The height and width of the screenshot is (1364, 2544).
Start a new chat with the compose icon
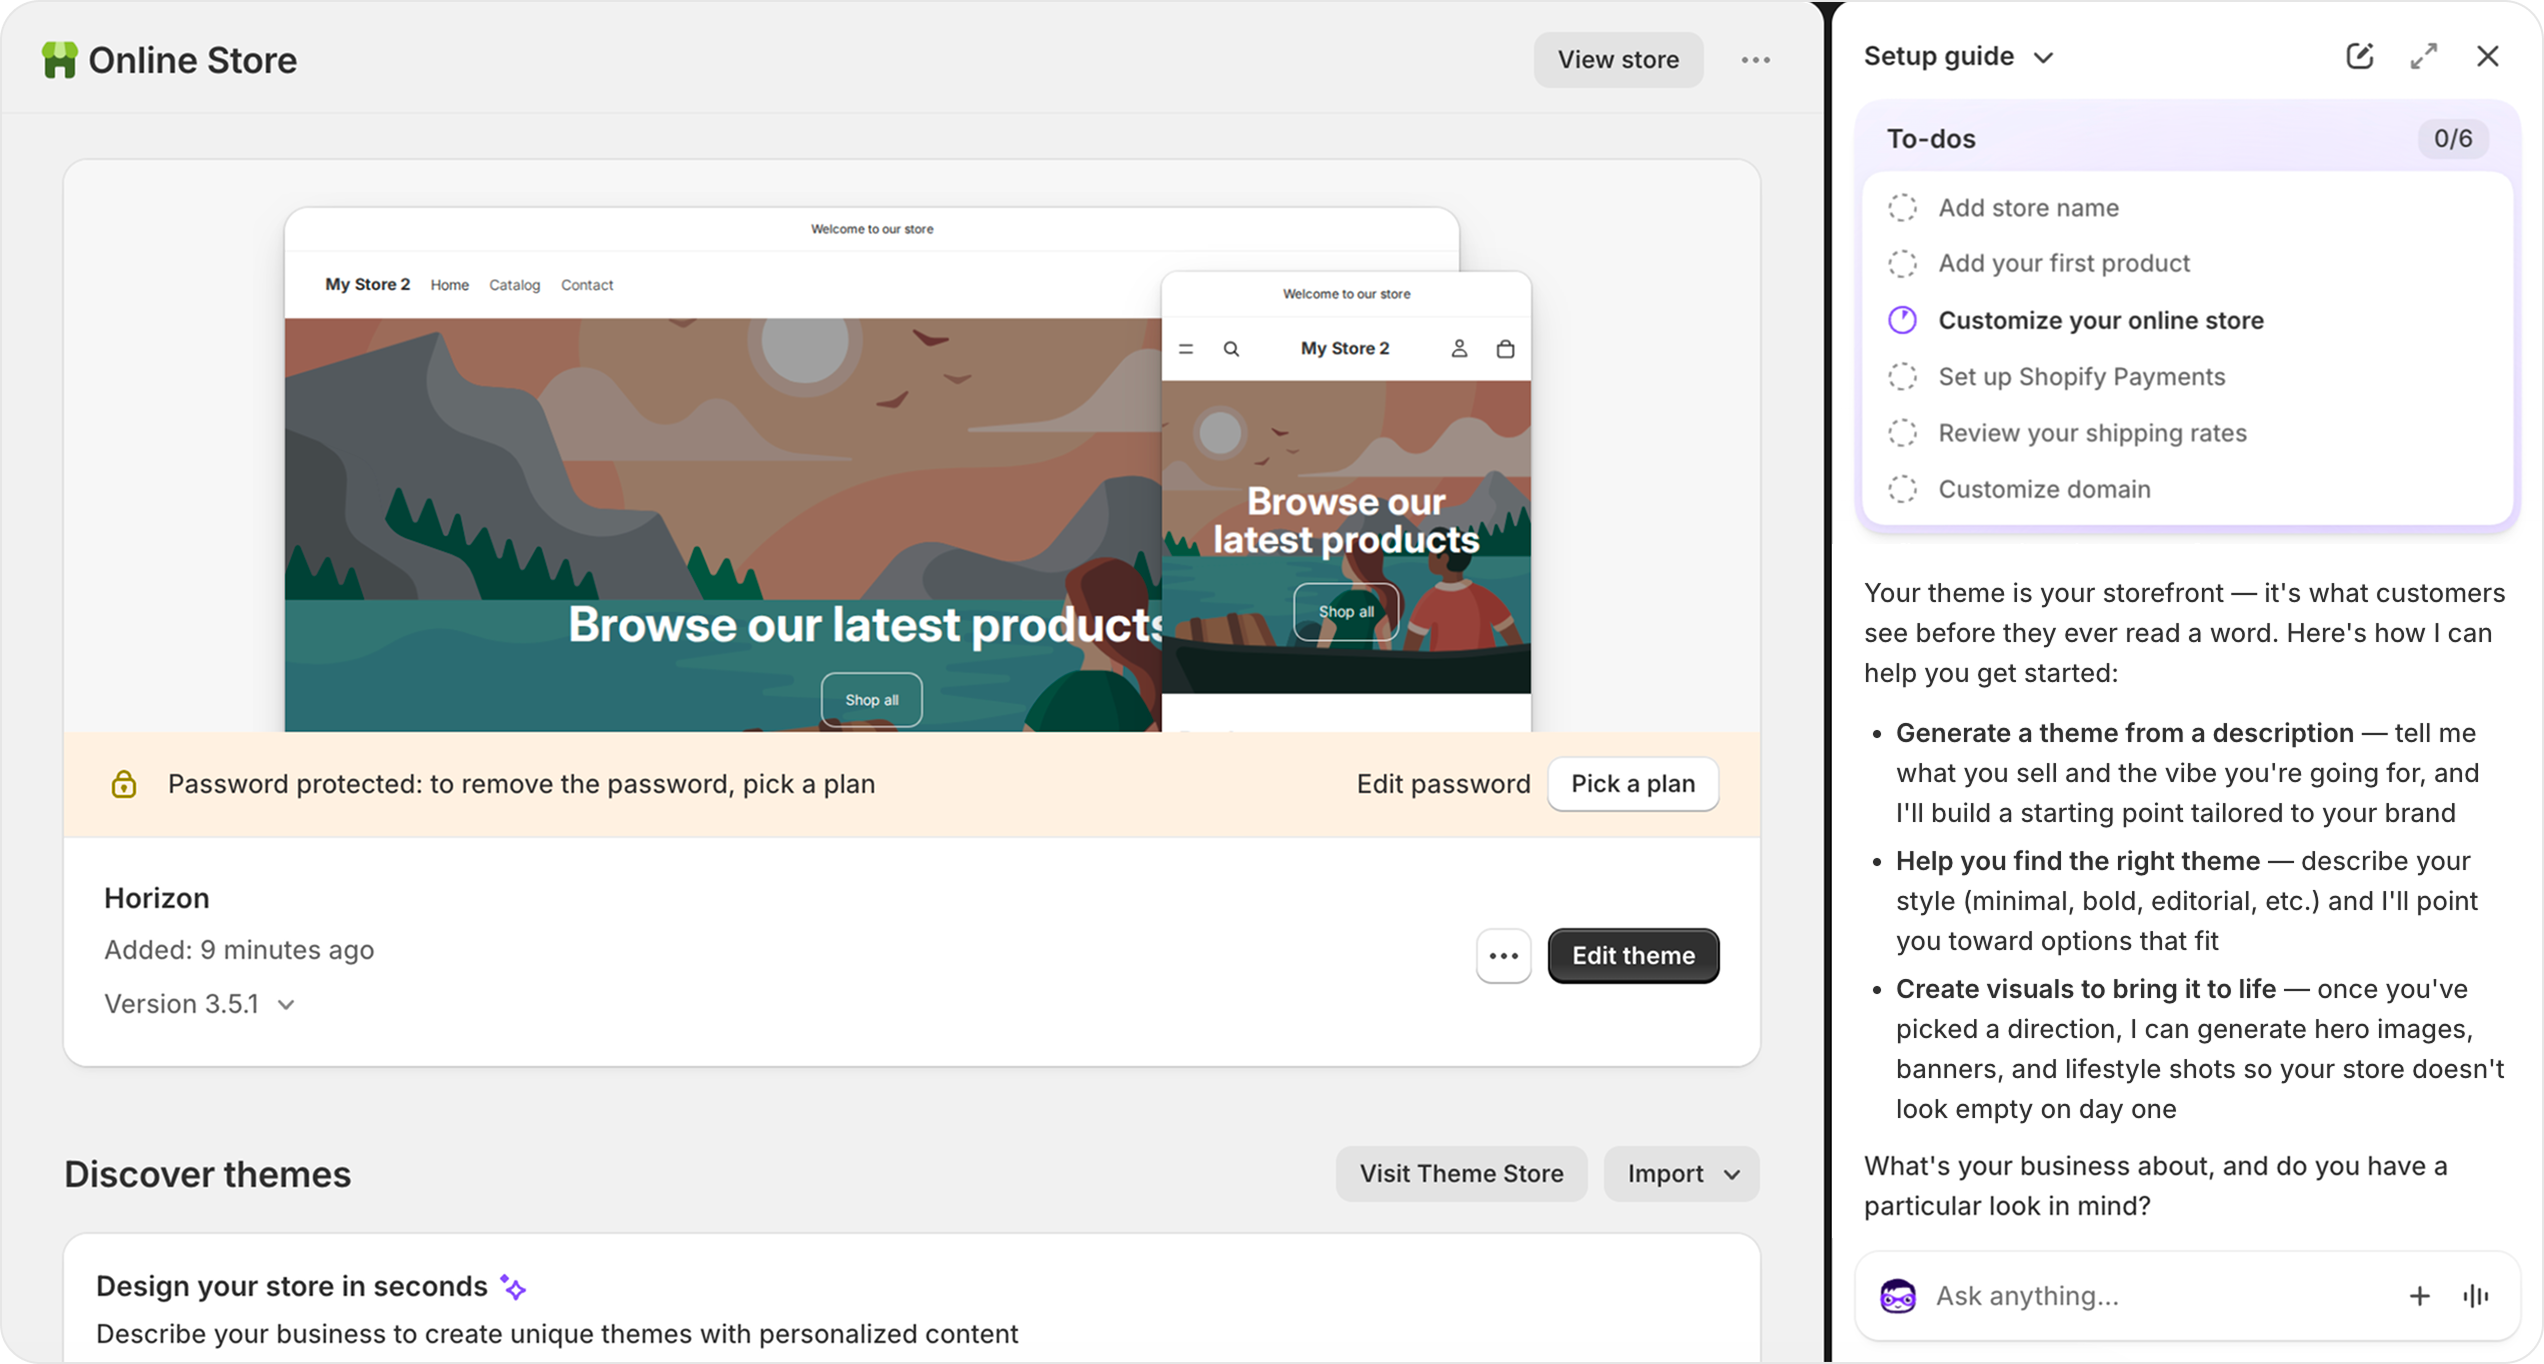[x=2360, y=56]
